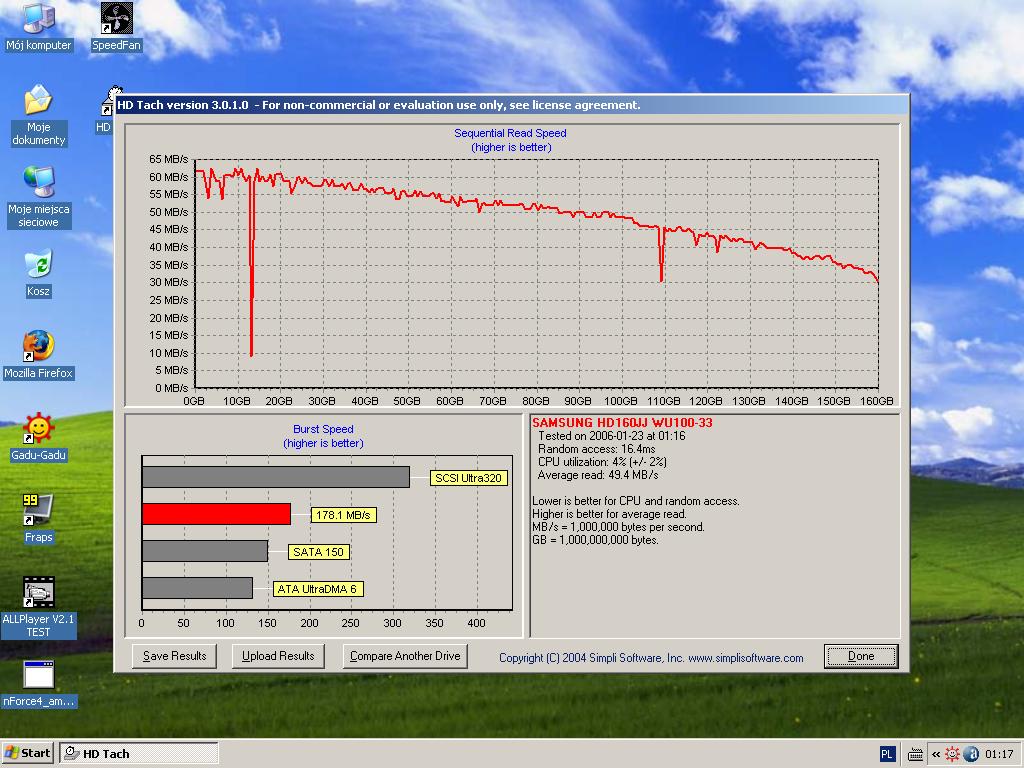
Task: Click the SATA 150 label
Action: (319, 552)
